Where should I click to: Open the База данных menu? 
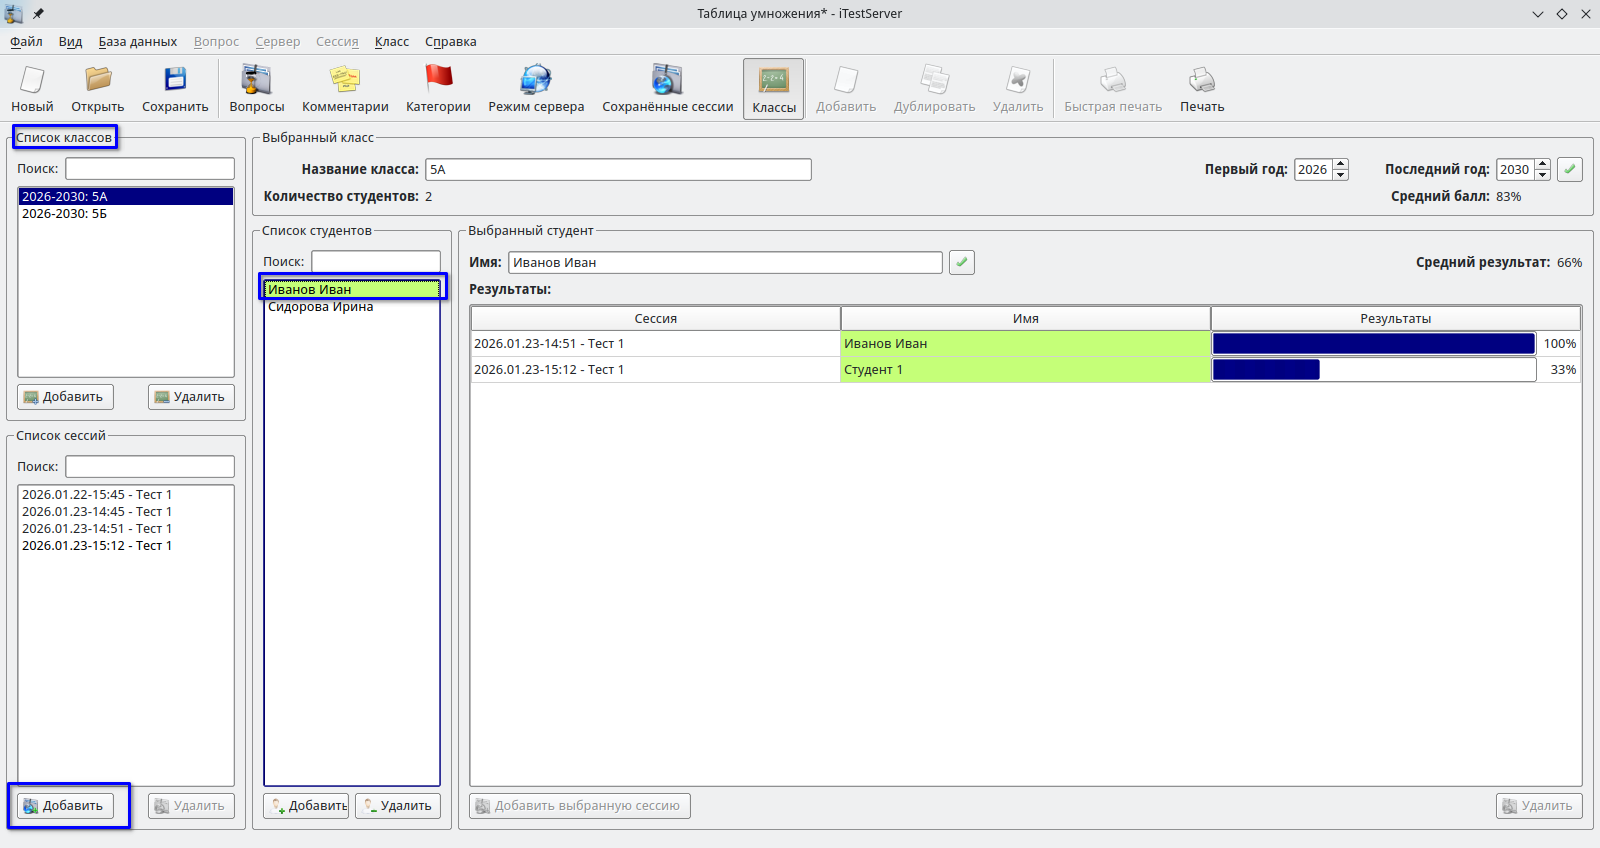tap(137, 42)
